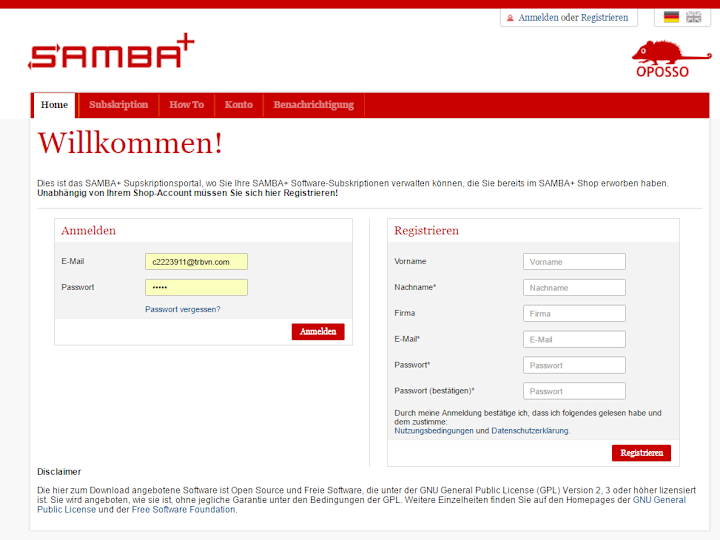This screenshot has width=720, height=540.
Task: Click the red Registrieren button
Action: [641, 453]
